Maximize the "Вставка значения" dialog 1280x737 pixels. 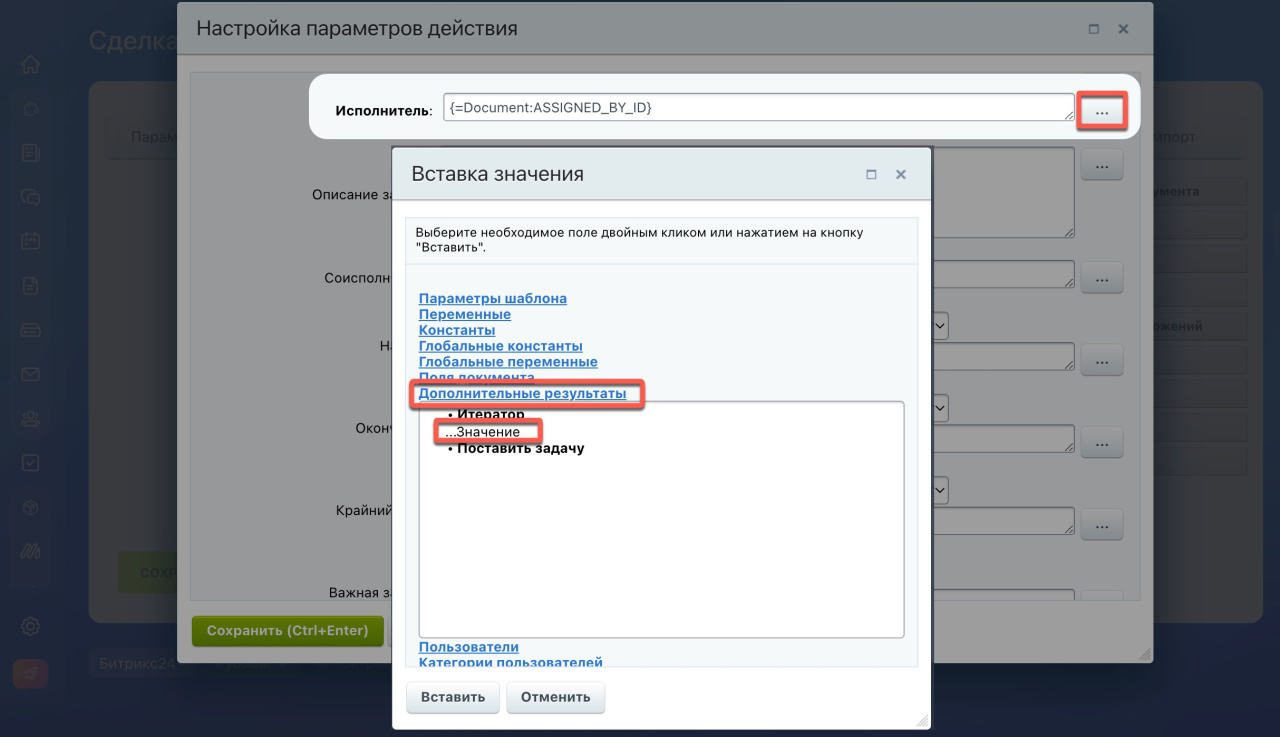coord(871,174)
